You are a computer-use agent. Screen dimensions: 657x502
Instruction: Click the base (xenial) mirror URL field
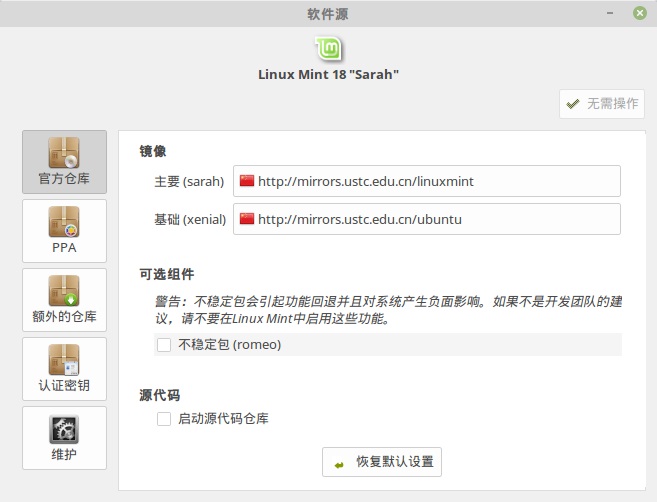pos(427,219)
